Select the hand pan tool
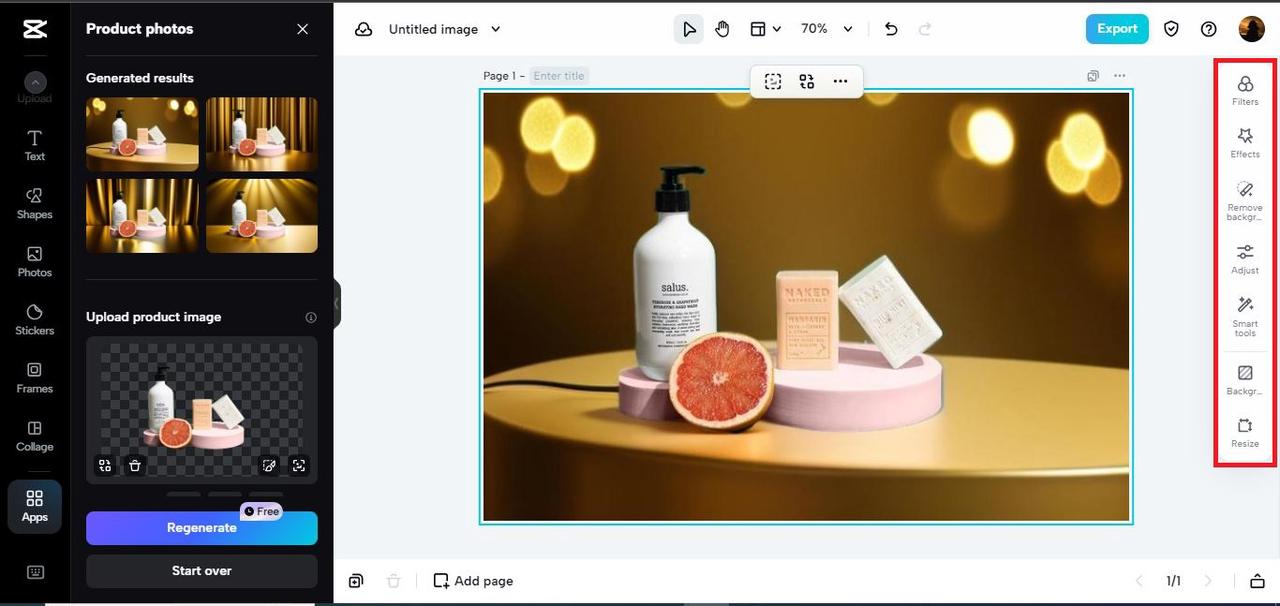Viewport: 1280px width, 606px height. [723, 29]
